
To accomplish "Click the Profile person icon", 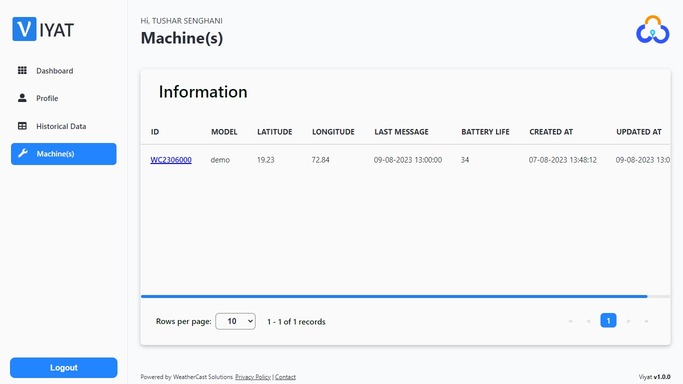I will pos(22,98).
